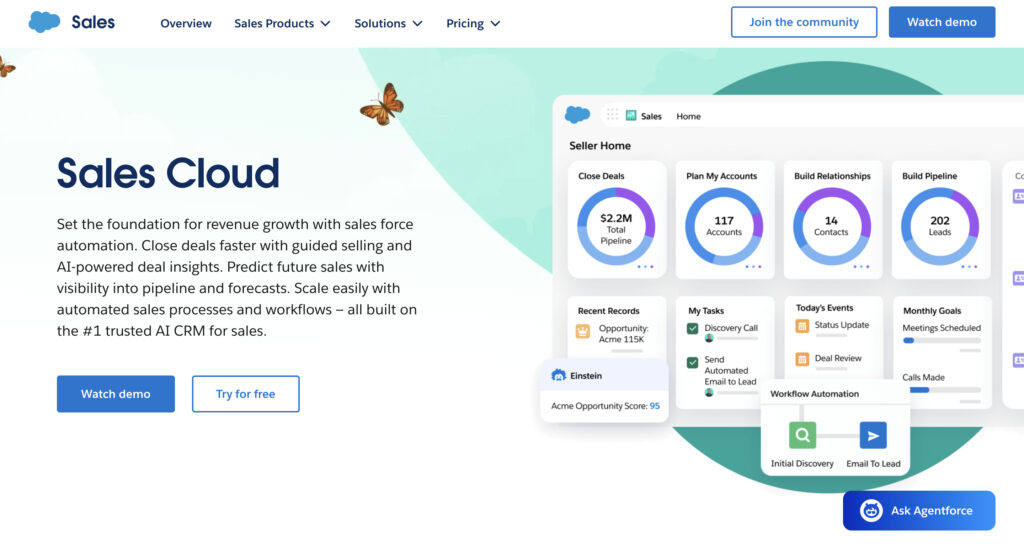Click the Initial Discovery search icon
The image size is (1024, 549).
tap(802, 435)
